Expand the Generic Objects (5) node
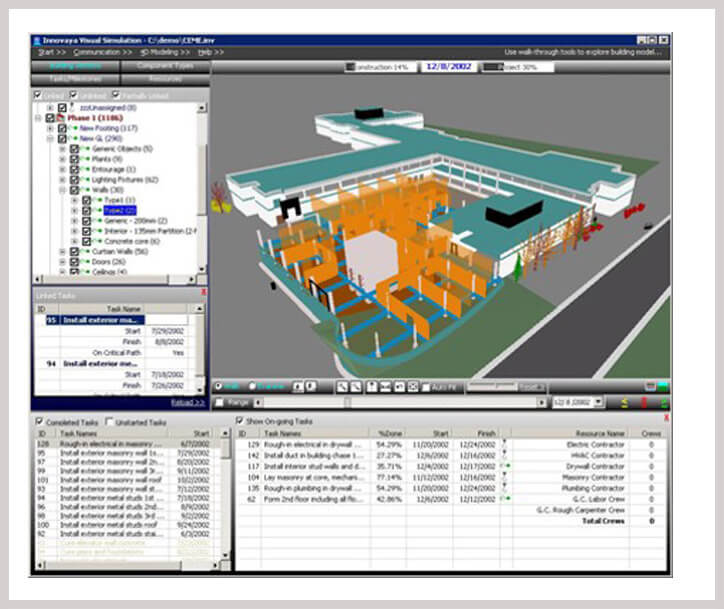Screen dimensions: 724x609 [62, 149]
